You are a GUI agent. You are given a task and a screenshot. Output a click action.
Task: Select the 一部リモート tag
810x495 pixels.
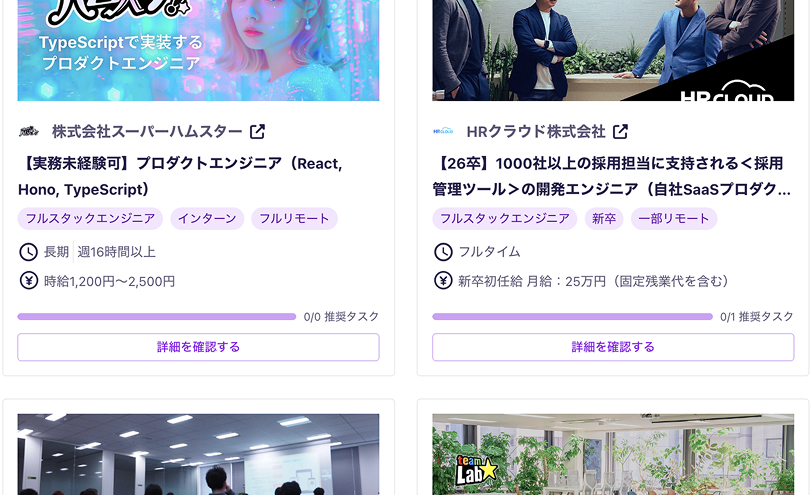point(674,219)
